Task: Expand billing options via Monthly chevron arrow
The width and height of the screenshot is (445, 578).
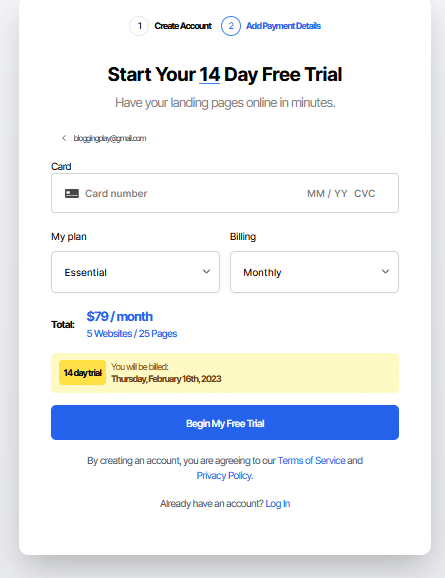Action: pyautogui.click(x=385, y=272)
